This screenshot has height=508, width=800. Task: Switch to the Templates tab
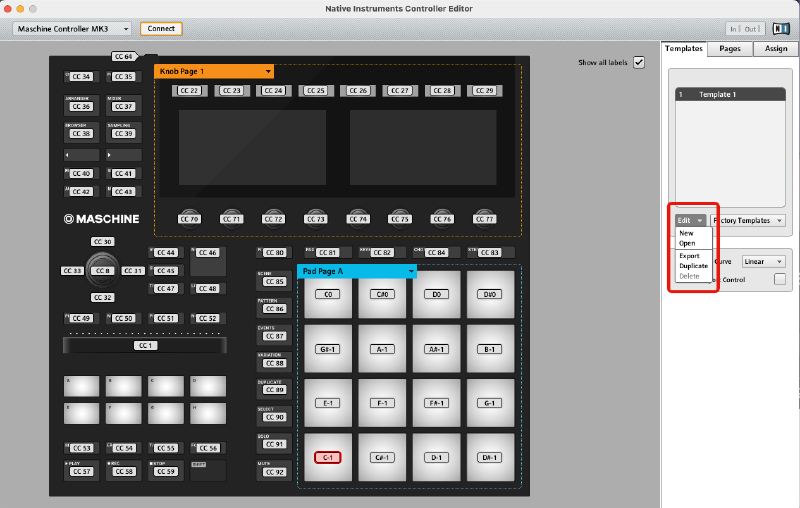684,48
